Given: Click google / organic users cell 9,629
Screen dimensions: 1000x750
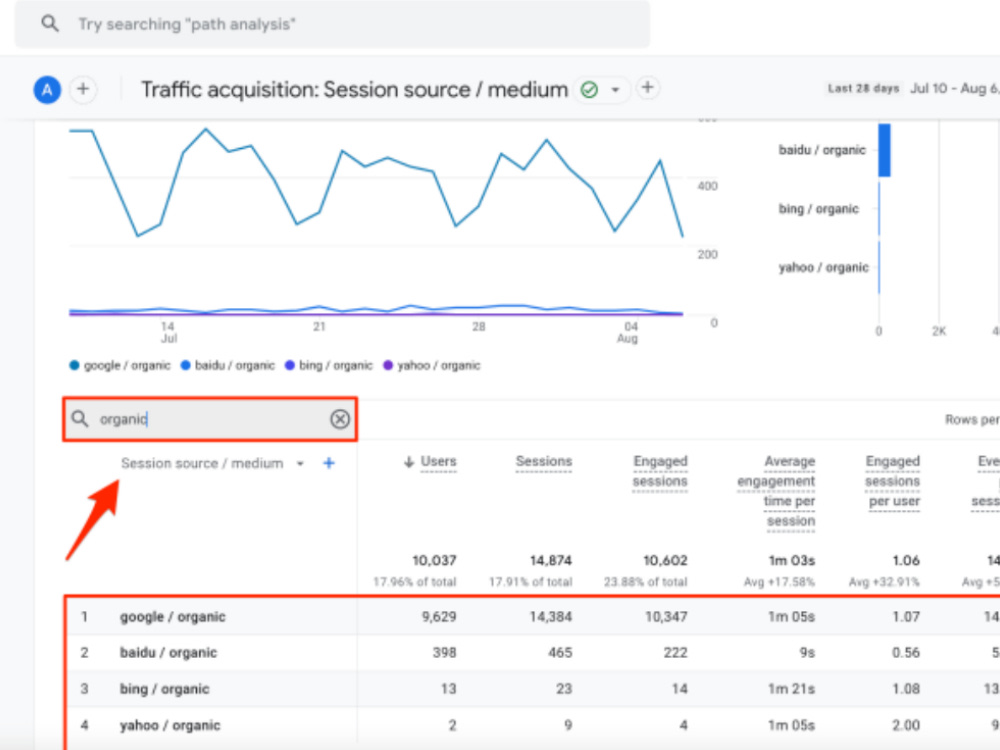Looking at the screenshot, I should 439,617.
